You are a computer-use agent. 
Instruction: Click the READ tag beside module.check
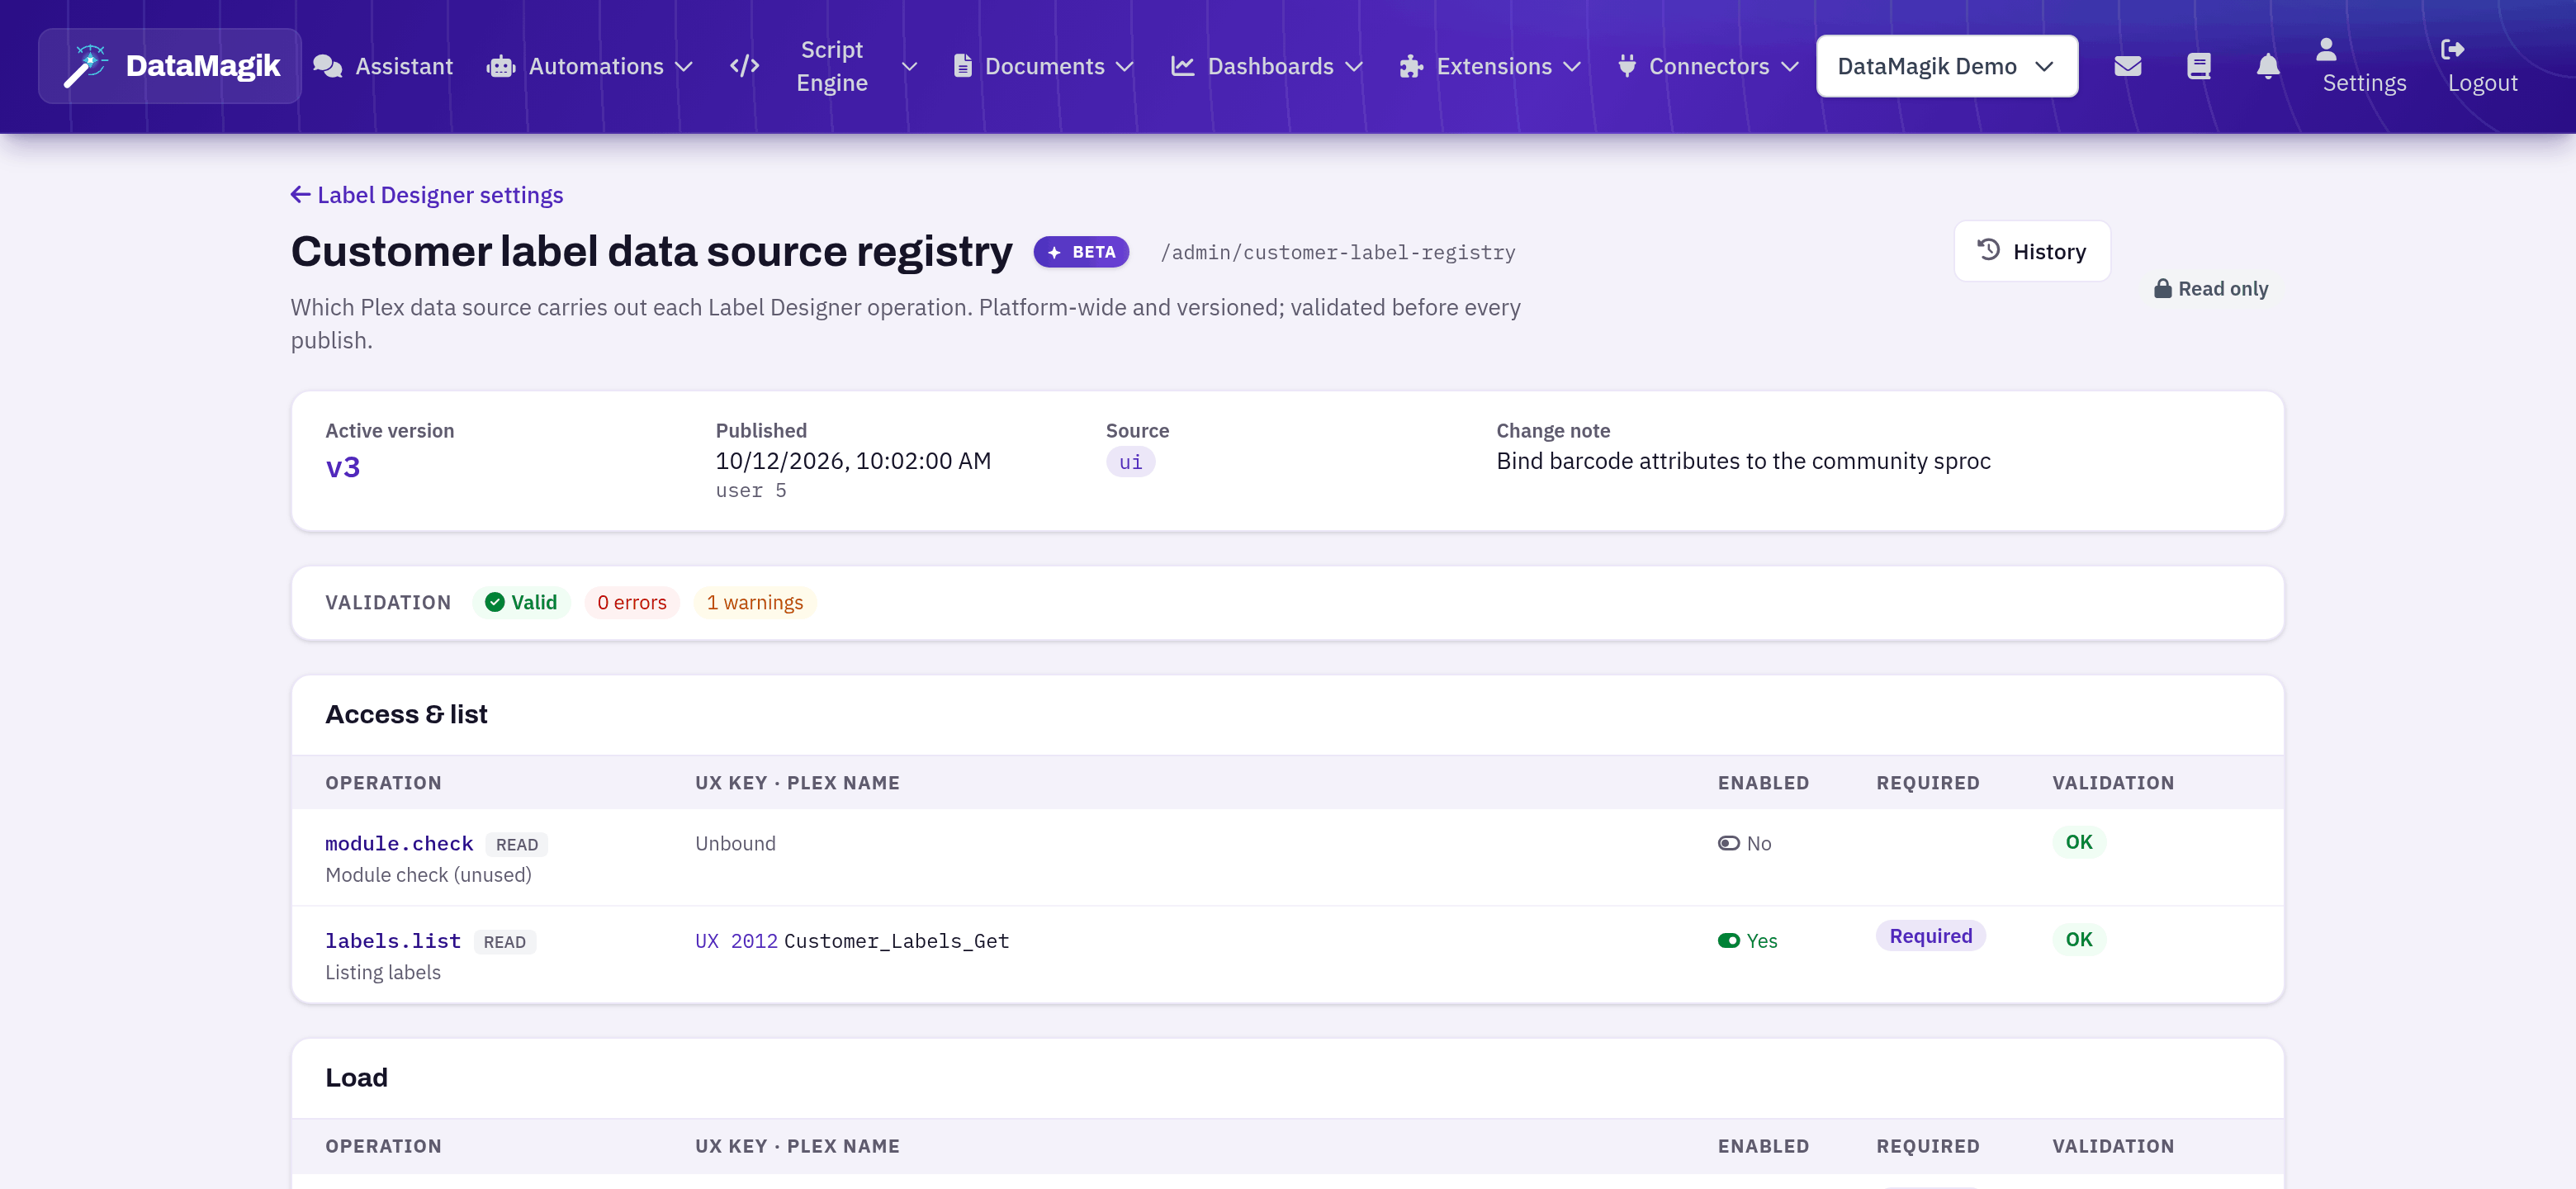pyautogui.click(x=517, y=844)
